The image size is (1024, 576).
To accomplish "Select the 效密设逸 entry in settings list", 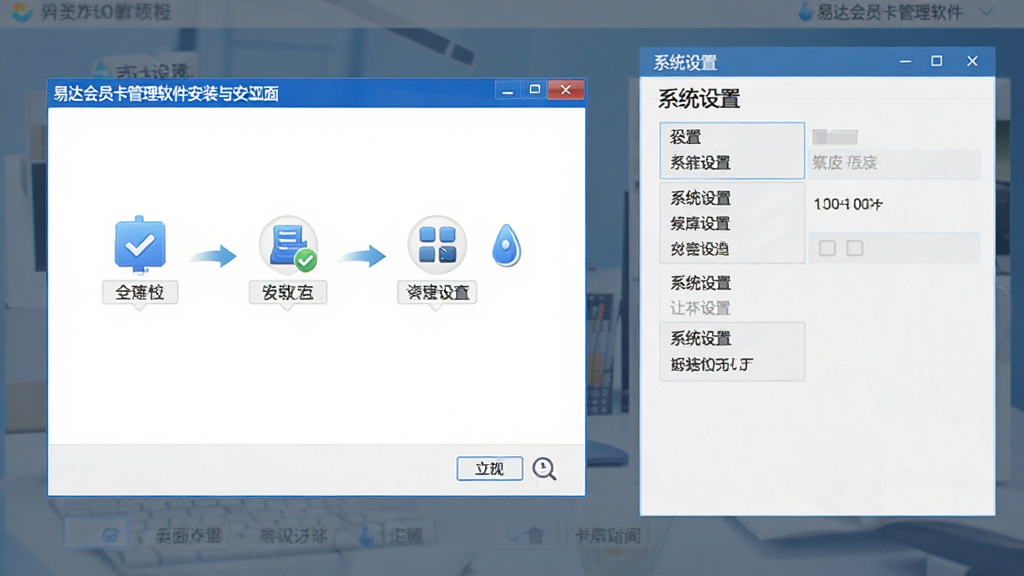I will coord(699,249).
